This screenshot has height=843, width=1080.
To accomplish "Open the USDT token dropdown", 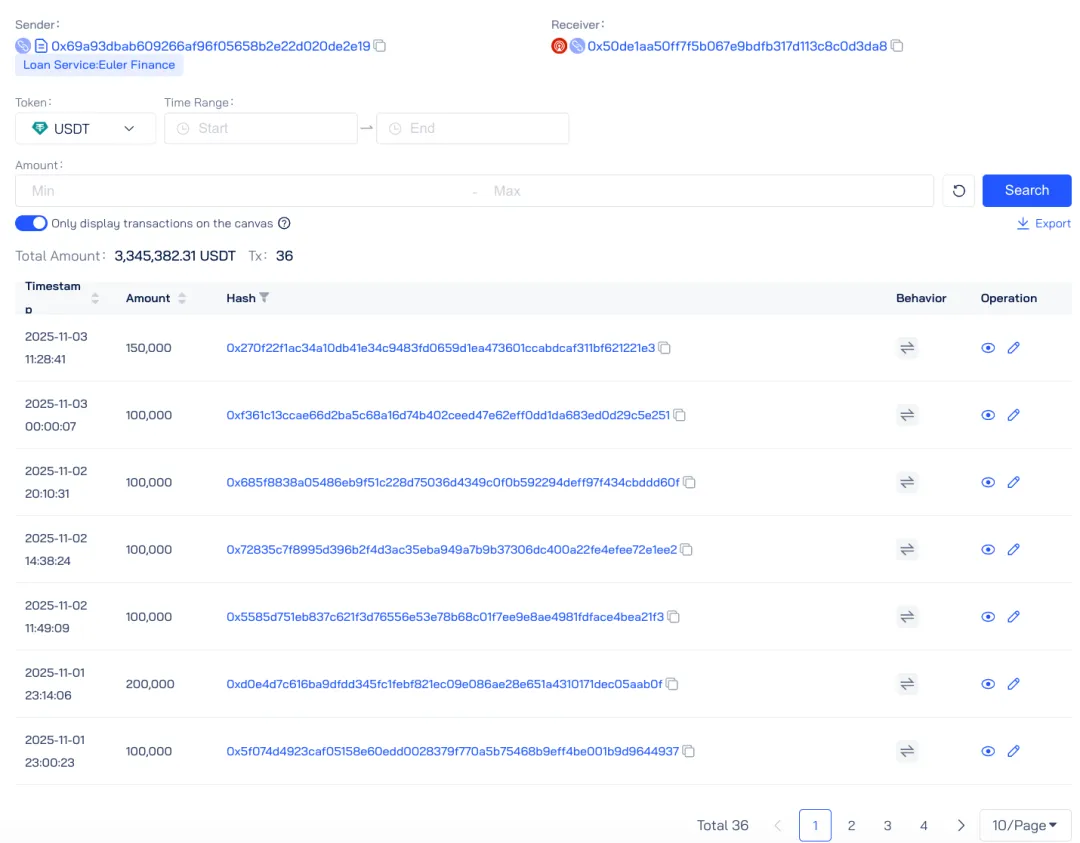I will [x=85, y=128].
